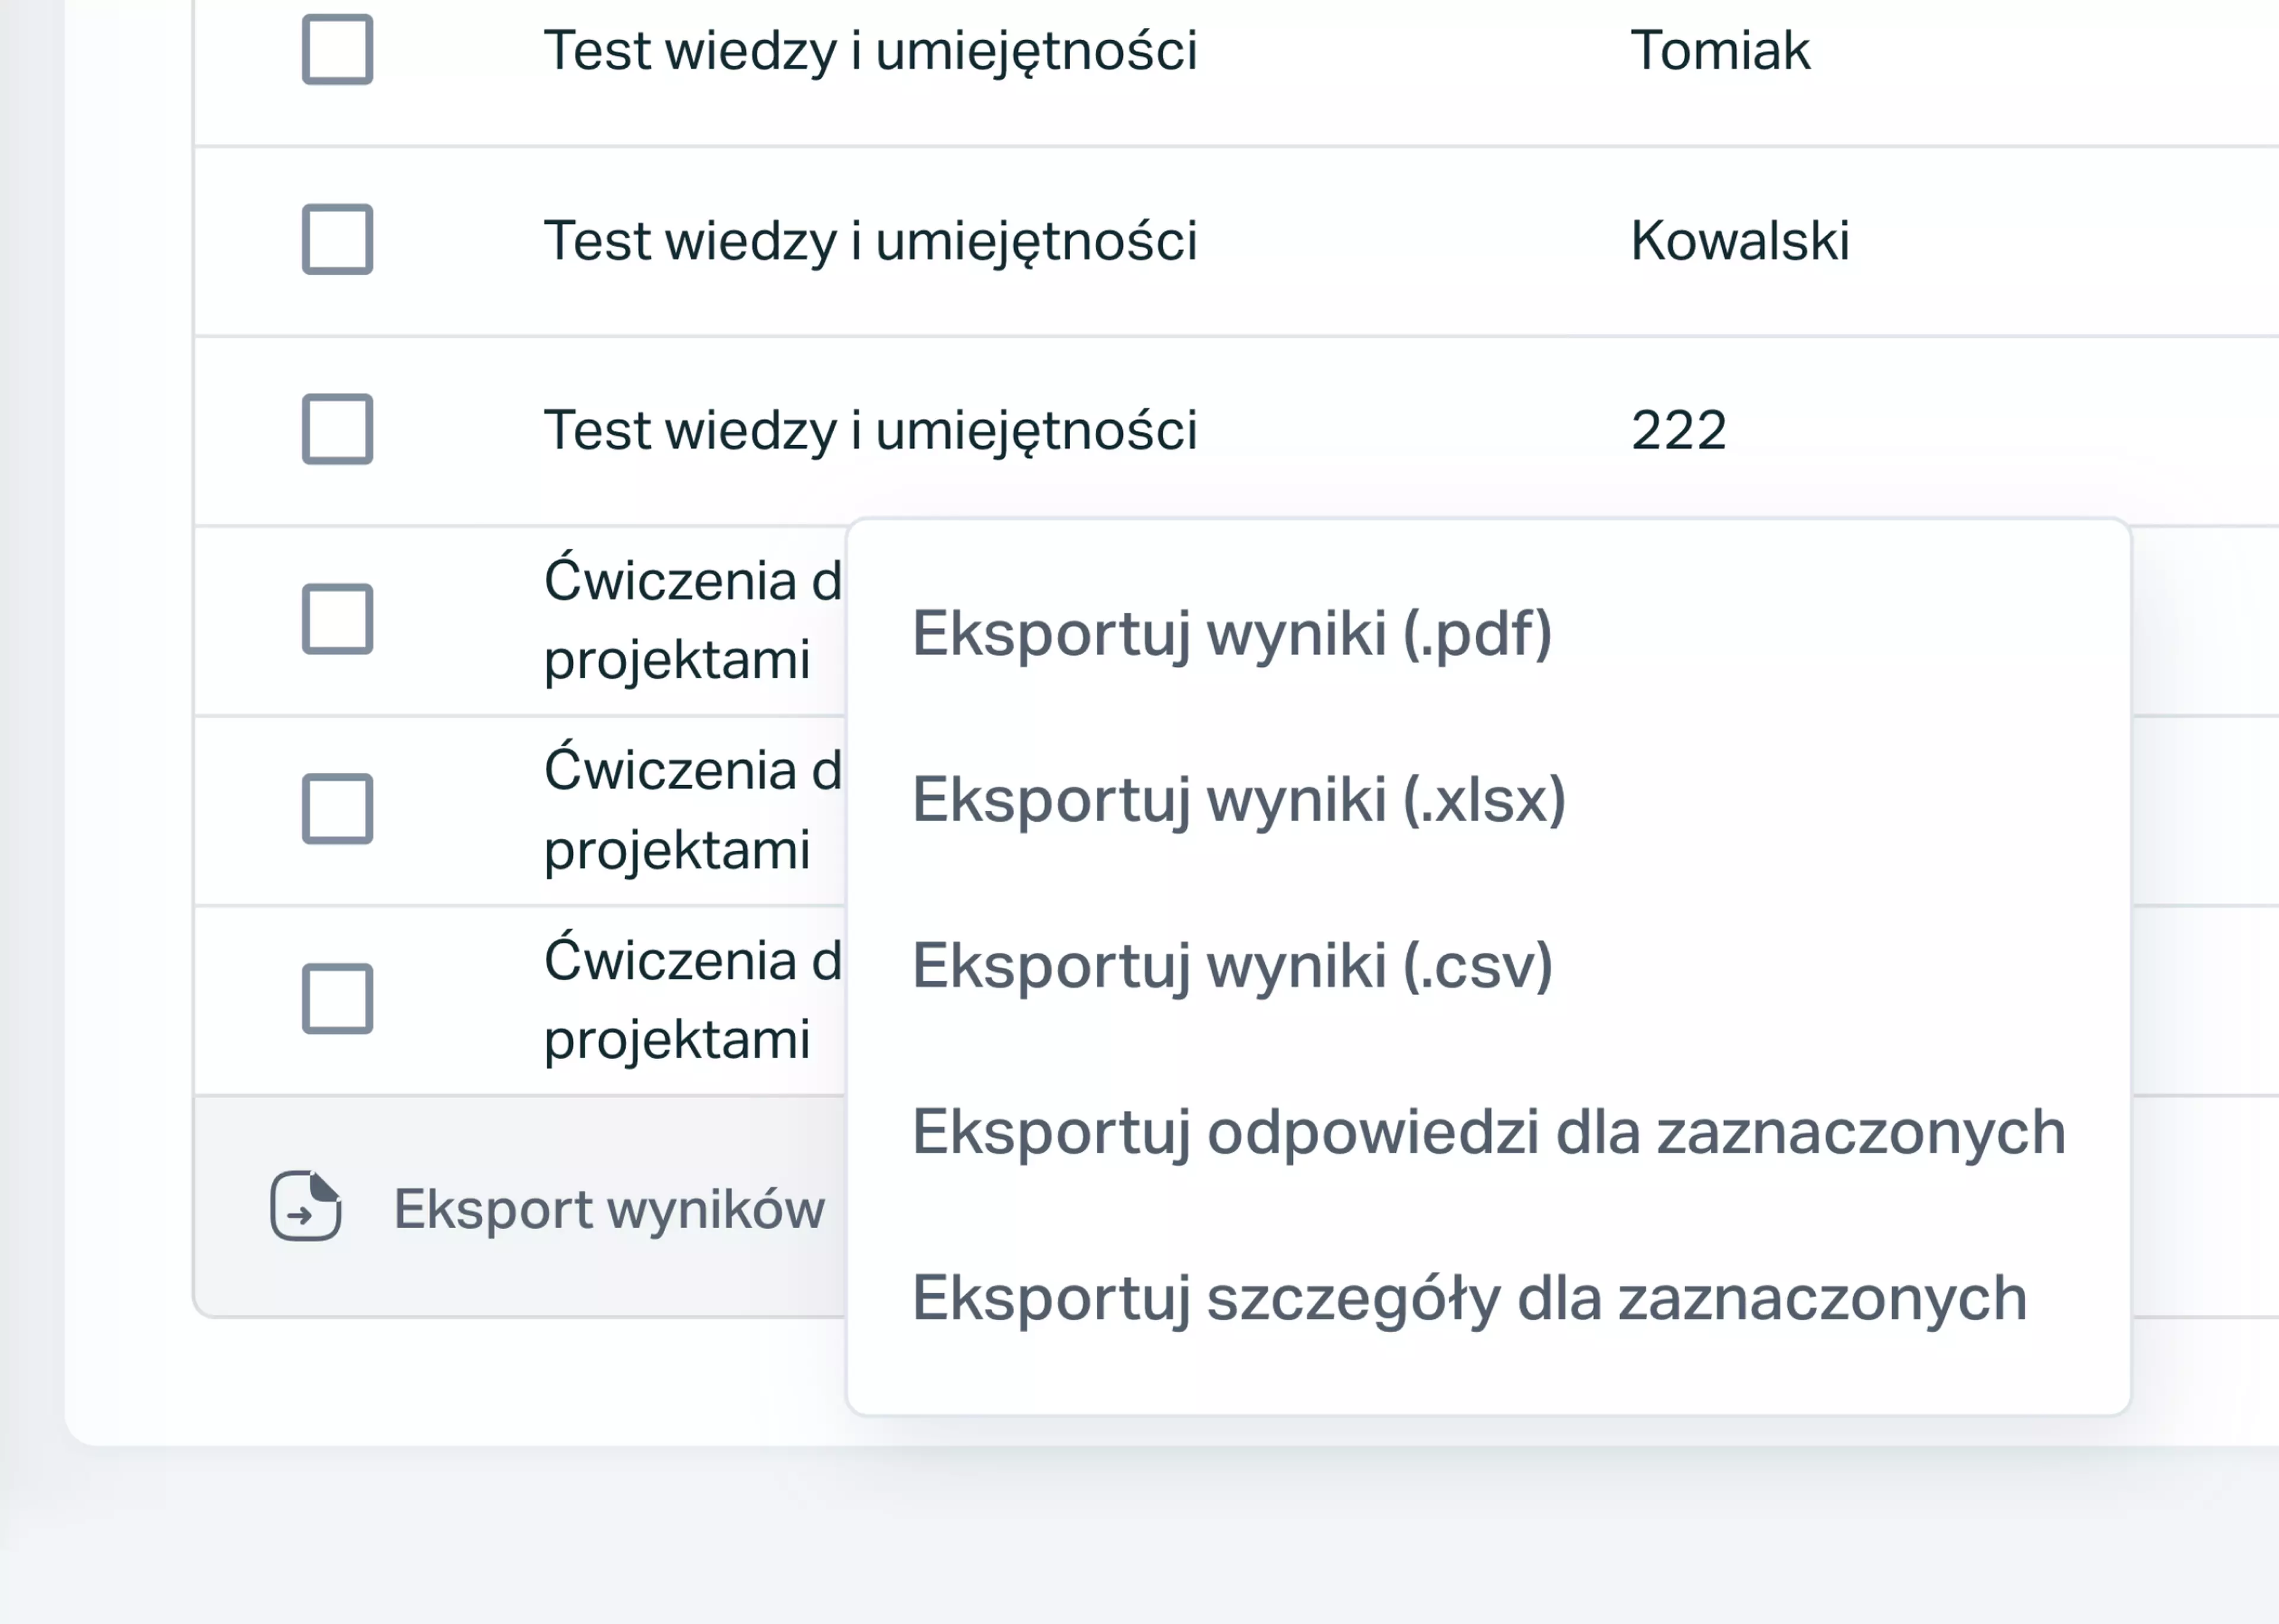This screenshot has height=1624, width=2279.
Task: Open the Eksport wyników dropdown
Action: (548, 1208)
